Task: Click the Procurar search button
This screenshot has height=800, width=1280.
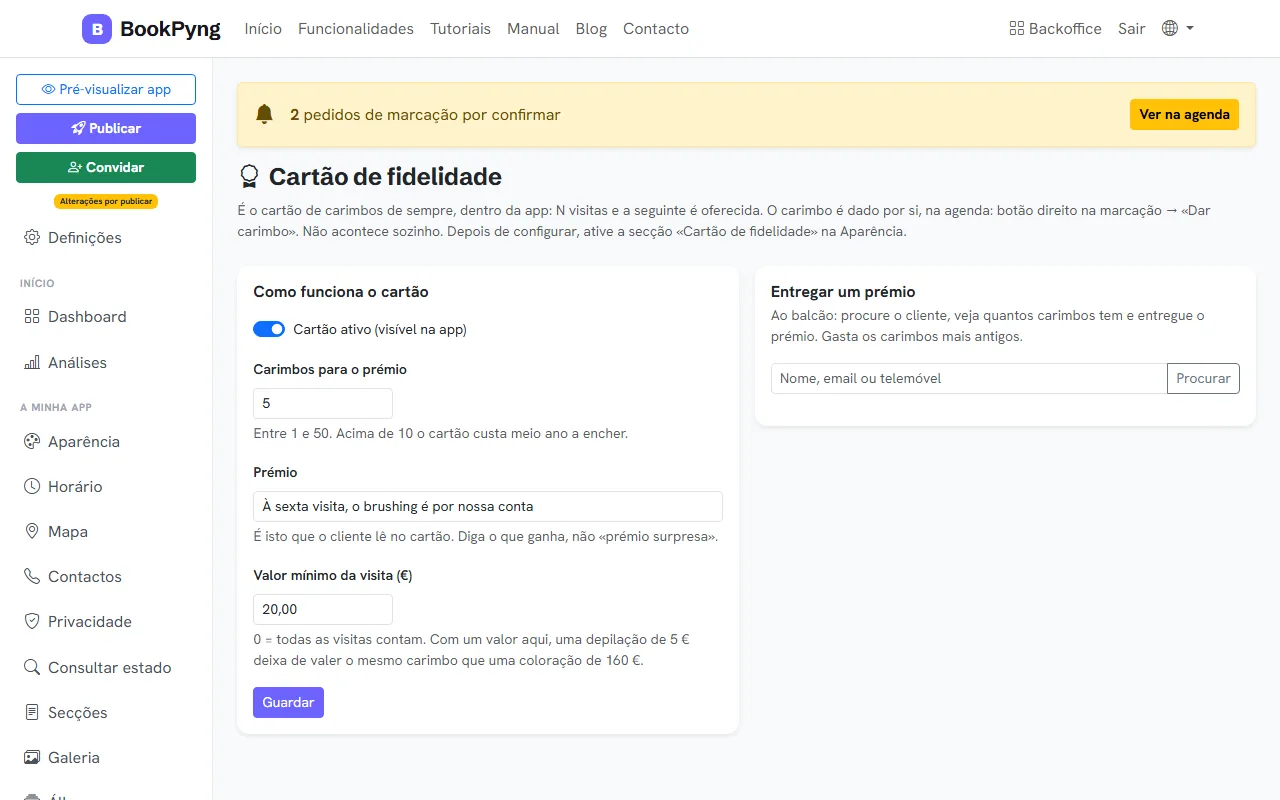Action: pos(1203,378)
